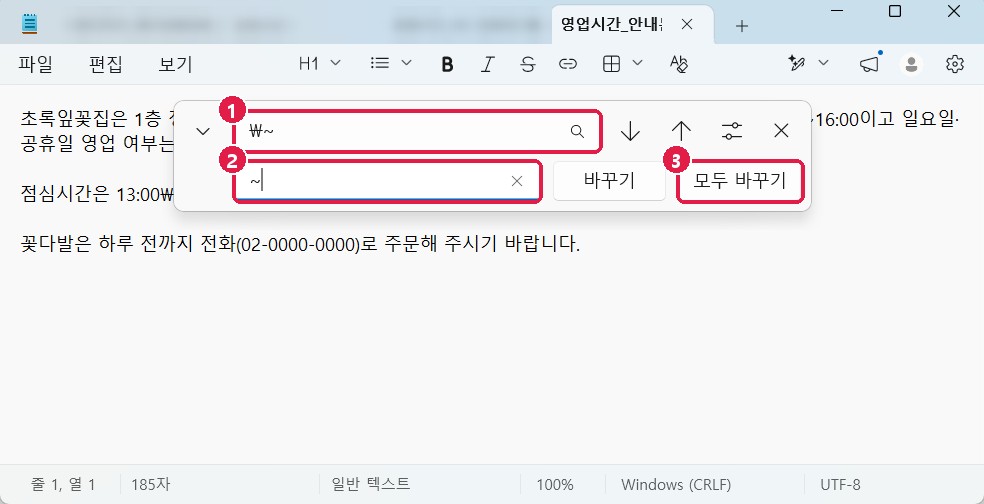Click the 바꾸기 button
Image resolution: width=984 pixels, height=504 pixels.
pyautogui.click(x=609, y=181)
